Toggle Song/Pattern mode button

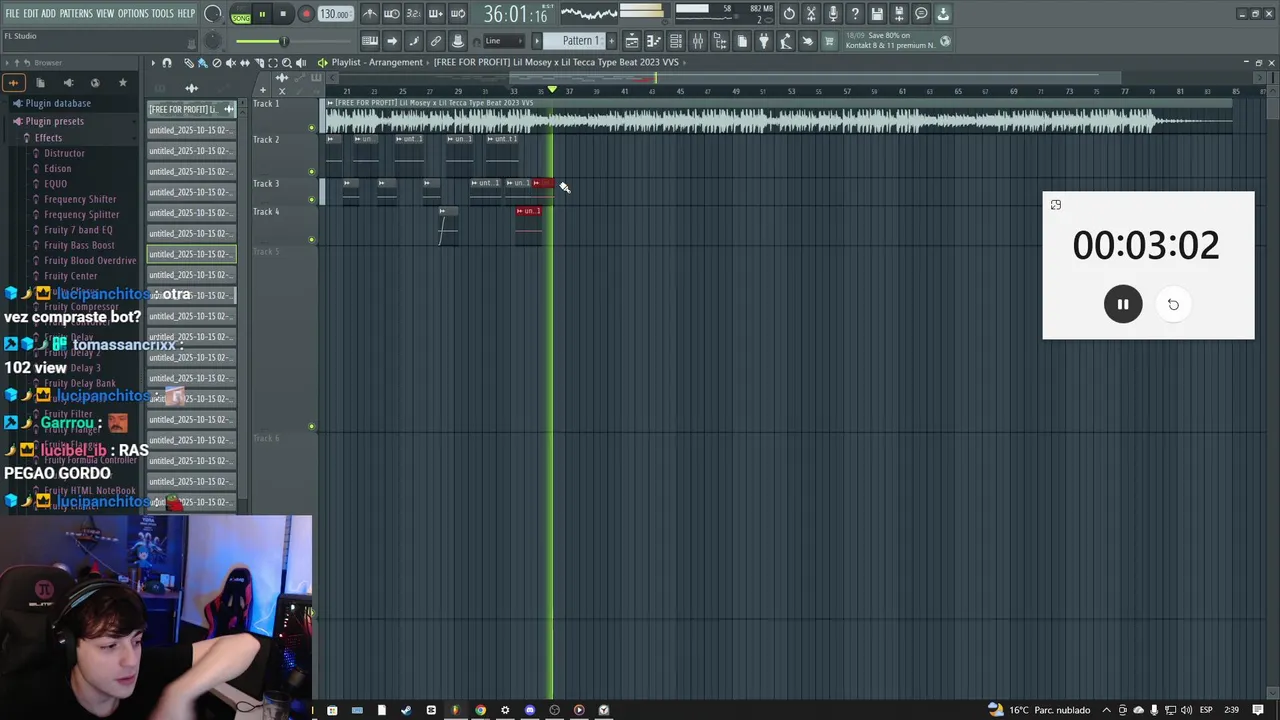click(x=241, y=15)
